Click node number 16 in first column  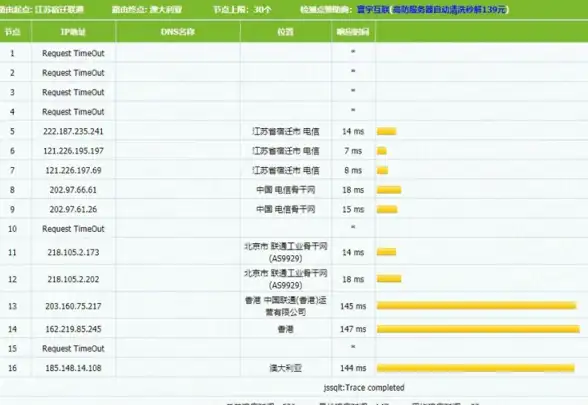click(12, 368)
